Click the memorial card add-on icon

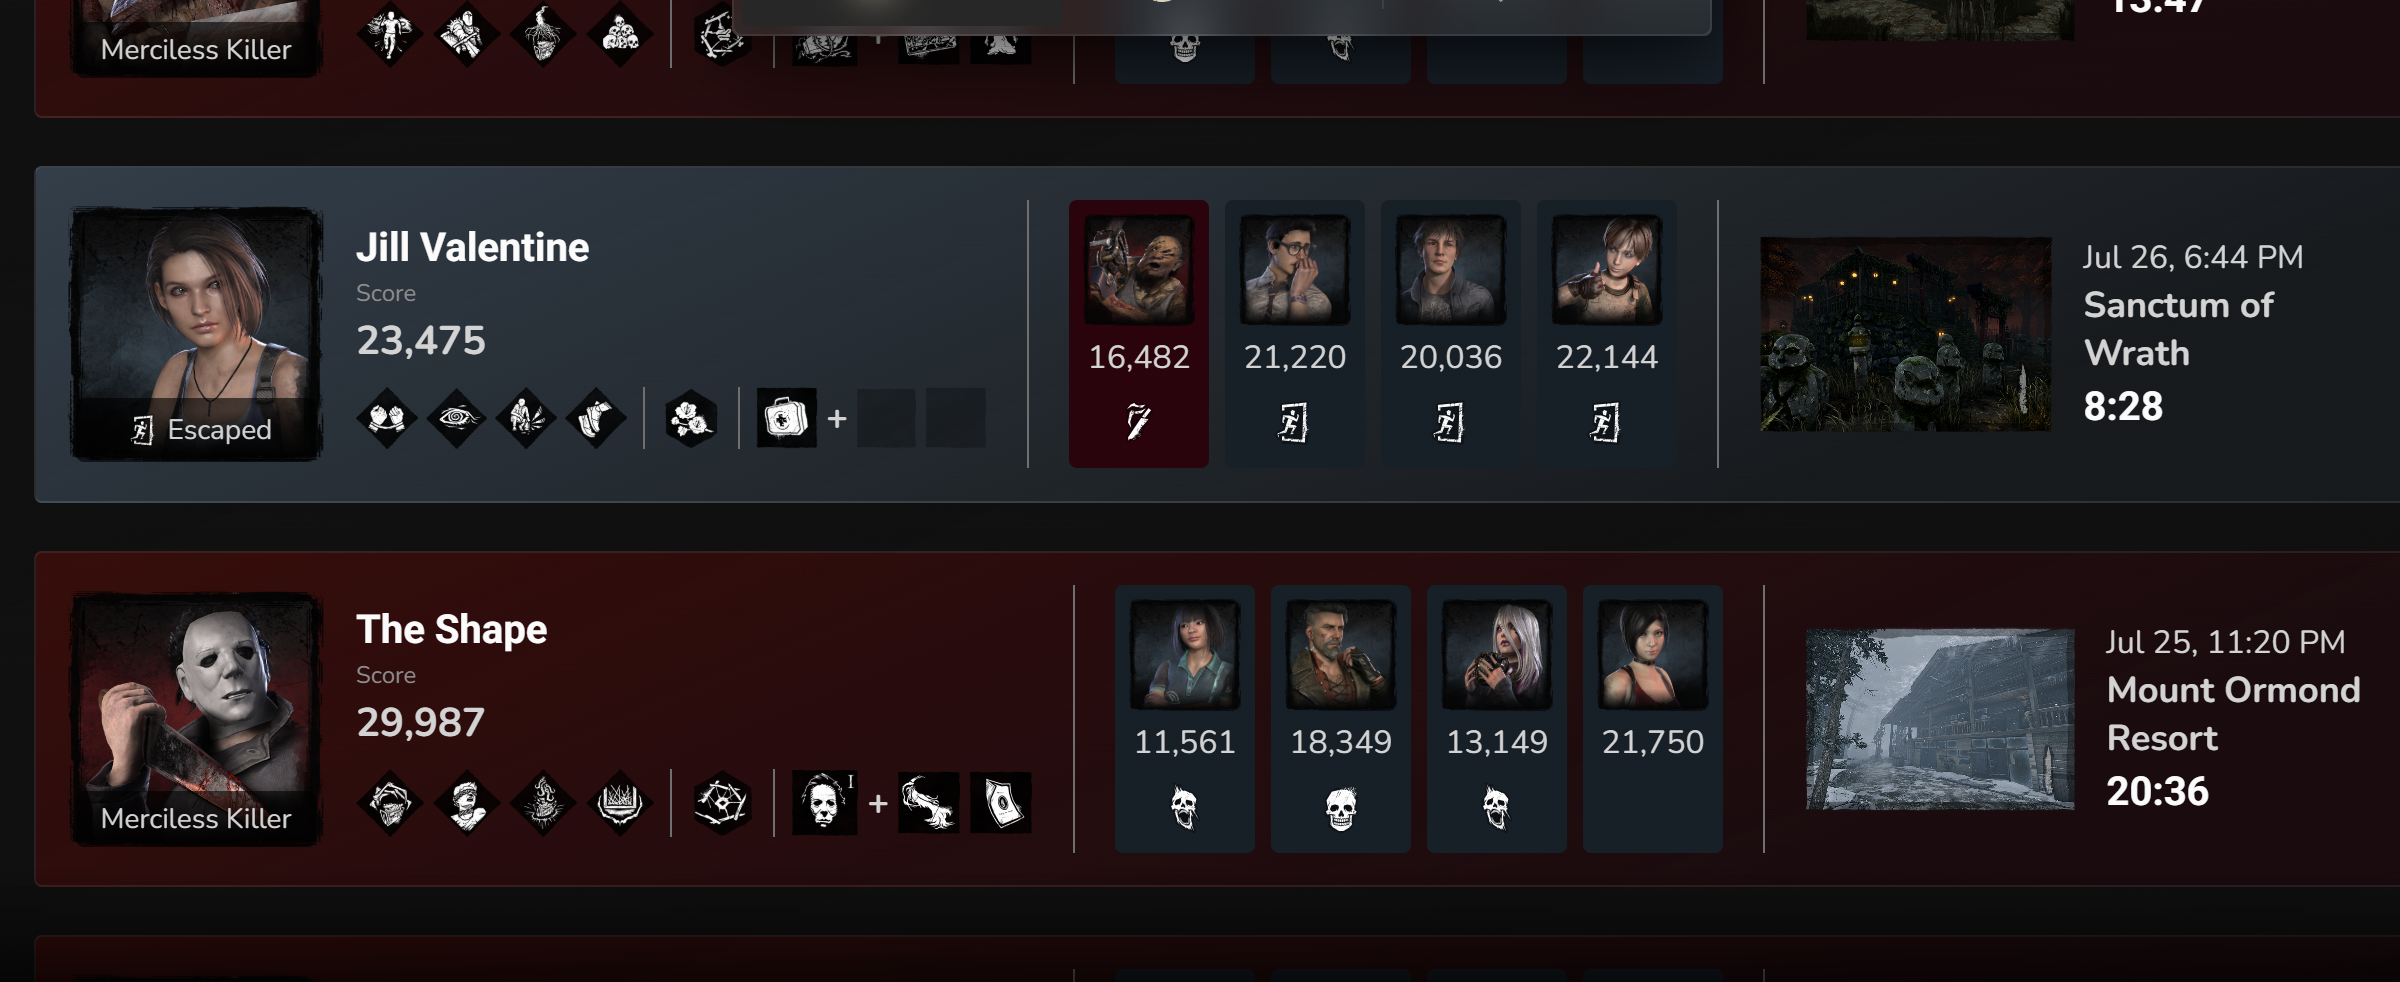1001,803
